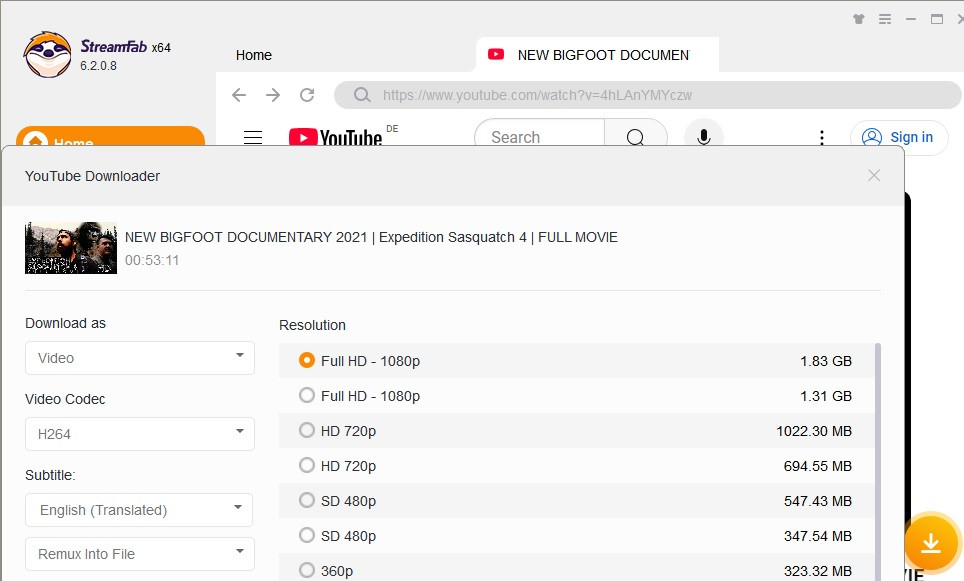The width and height of the screenshot is (964, 581).
Task: Reload the page with refresh icon
Action: 307,95
